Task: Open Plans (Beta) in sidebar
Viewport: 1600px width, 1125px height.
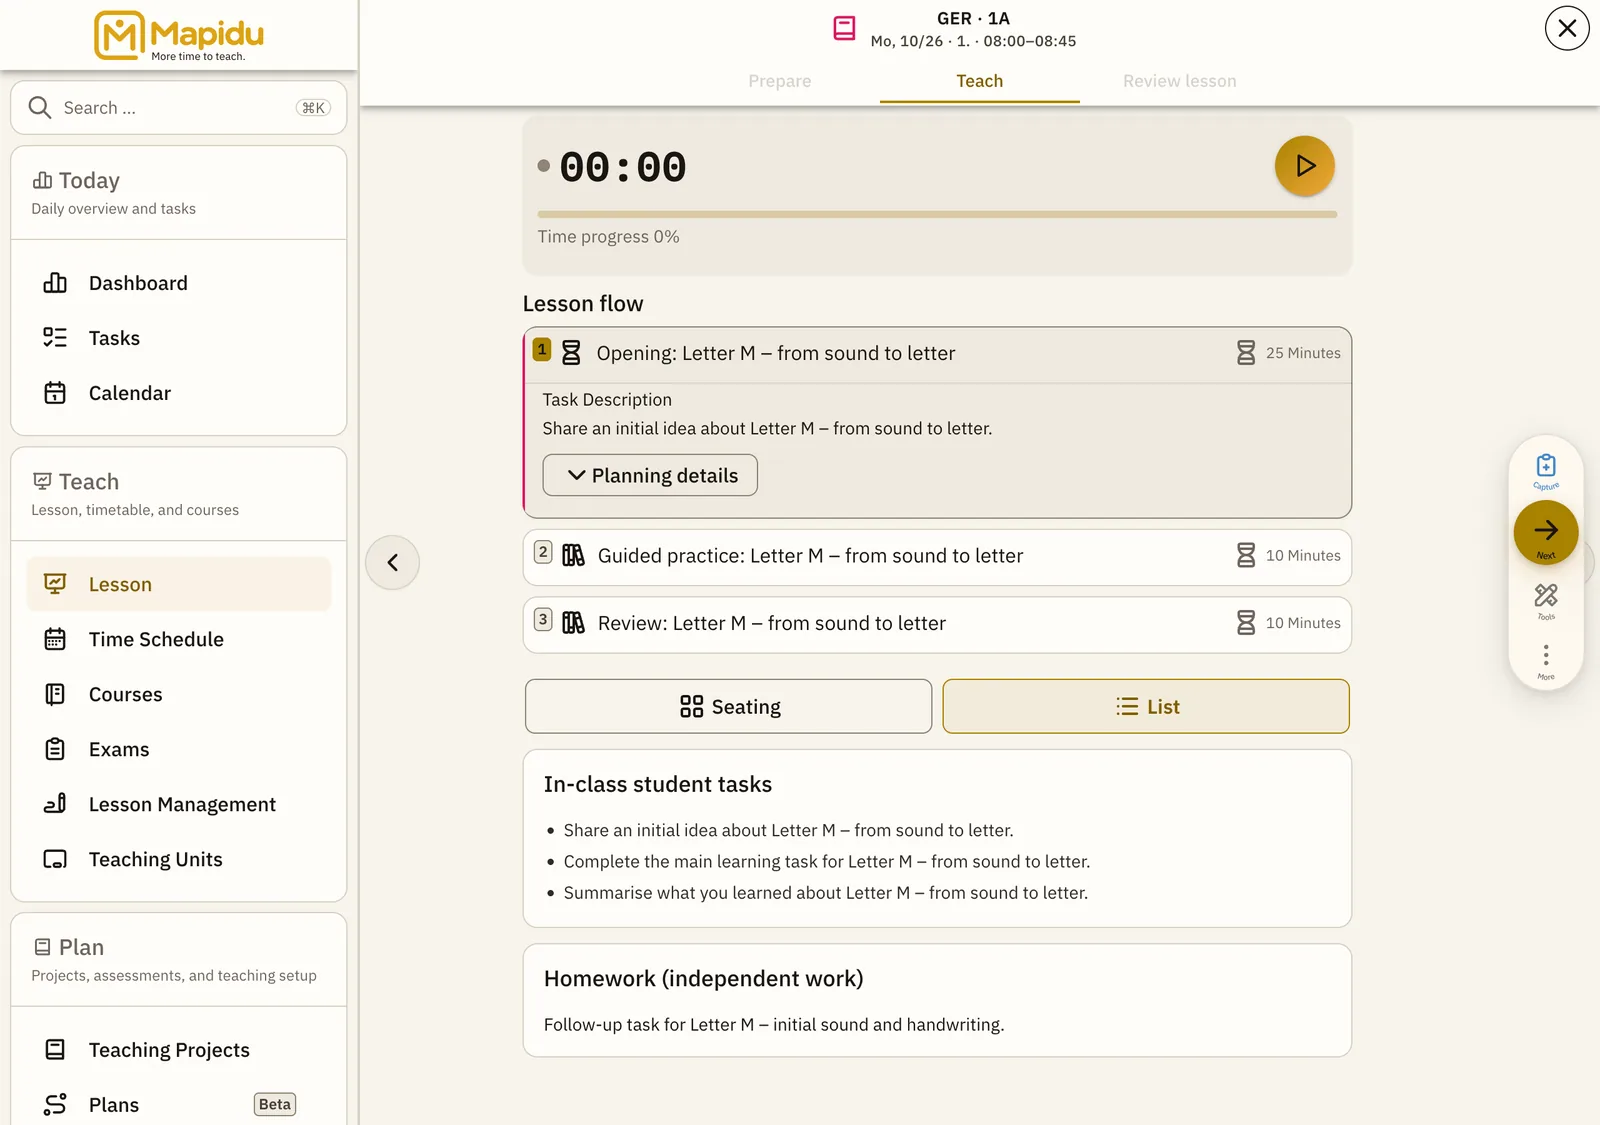Action: (x=179, y=1104)
